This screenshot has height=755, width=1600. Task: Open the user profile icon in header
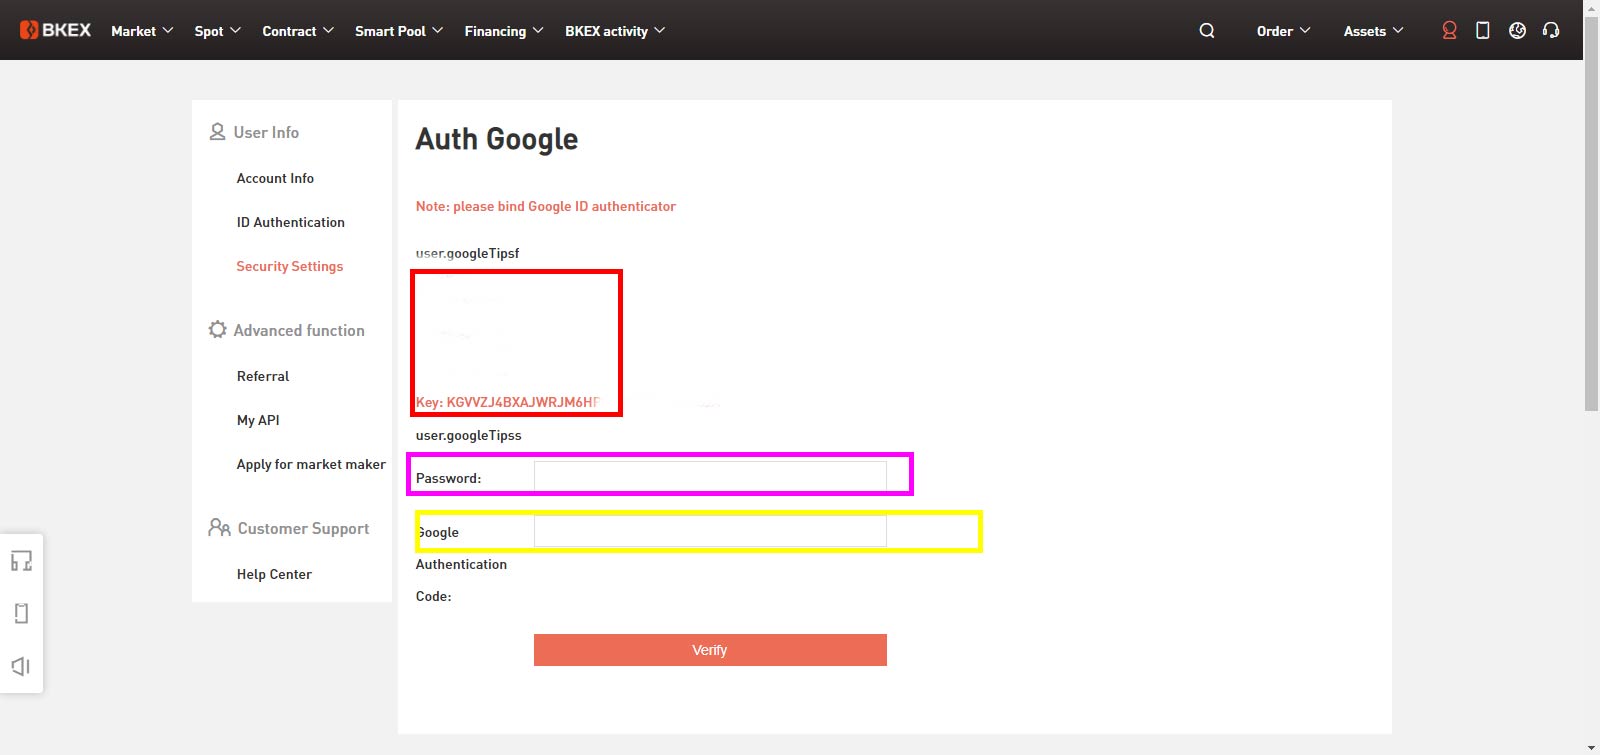point(1449,31)
